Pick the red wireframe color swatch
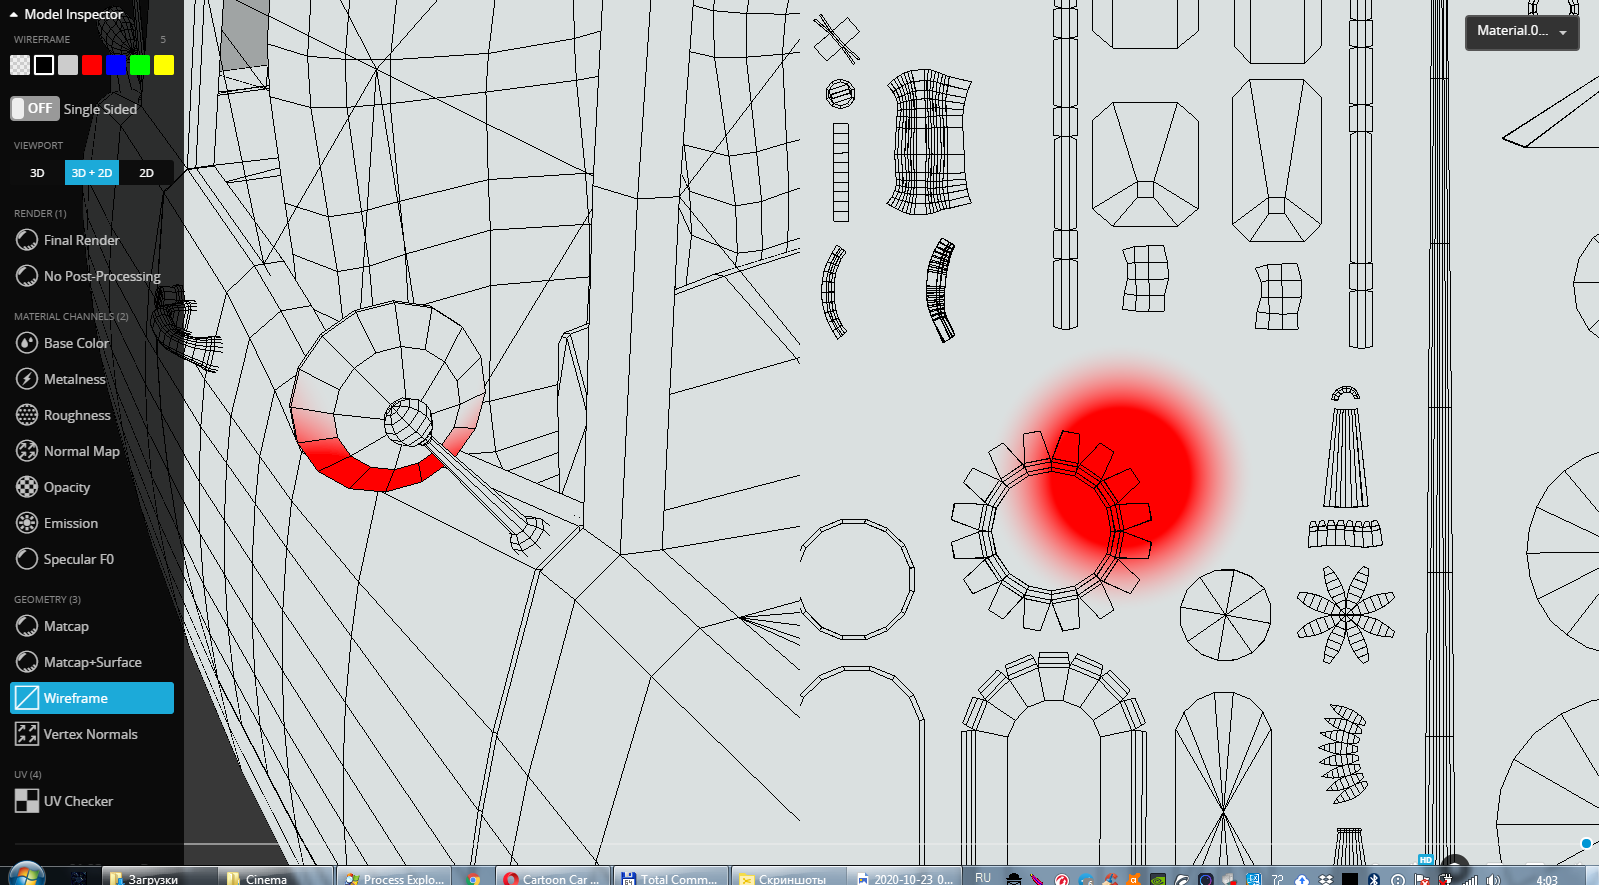This screenshot has width=1599, height=885. [x=92, y=65]
